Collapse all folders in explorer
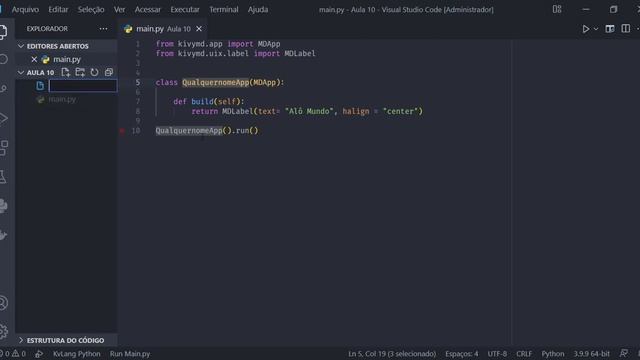 tap(109, 73)
